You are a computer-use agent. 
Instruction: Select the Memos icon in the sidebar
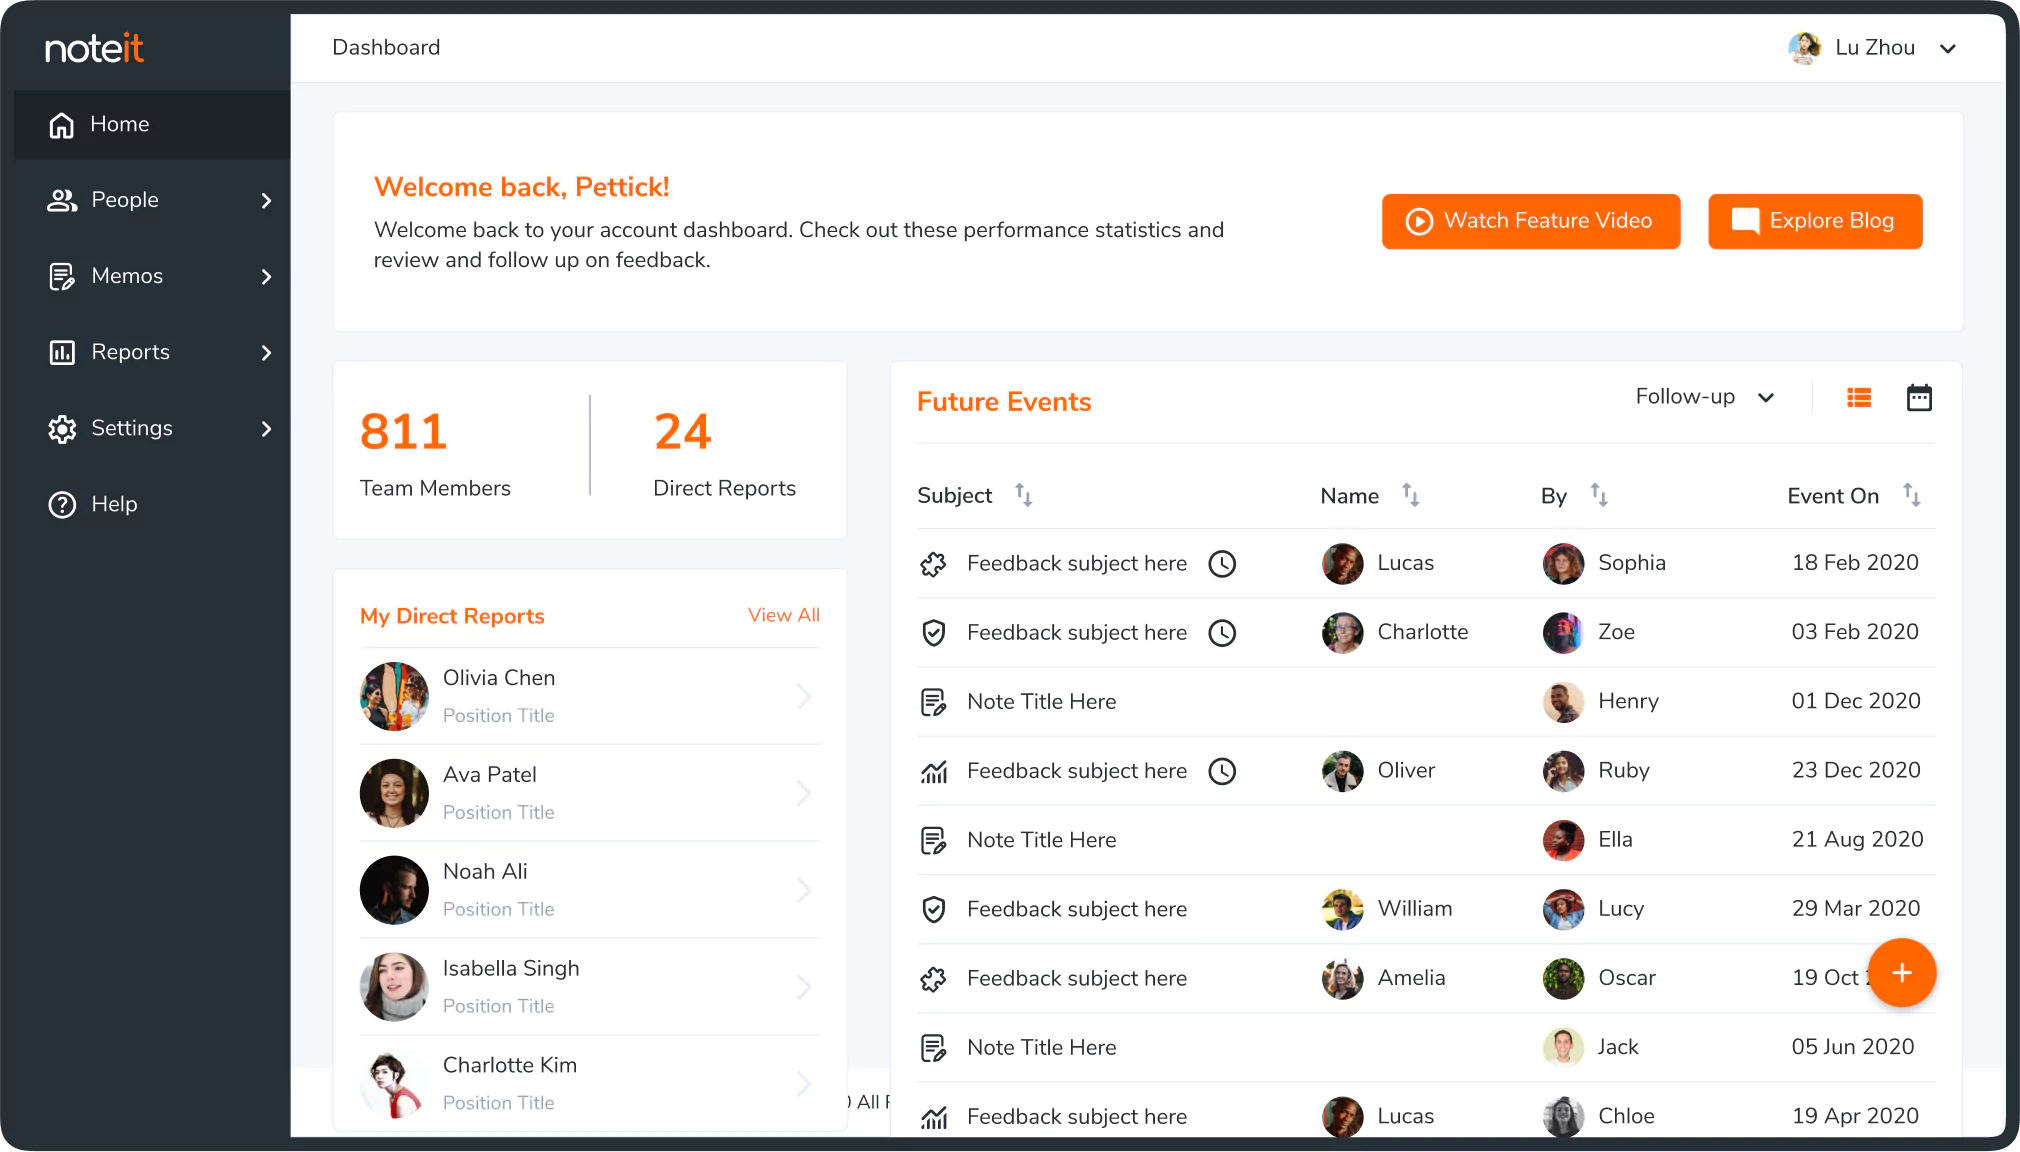62,276
